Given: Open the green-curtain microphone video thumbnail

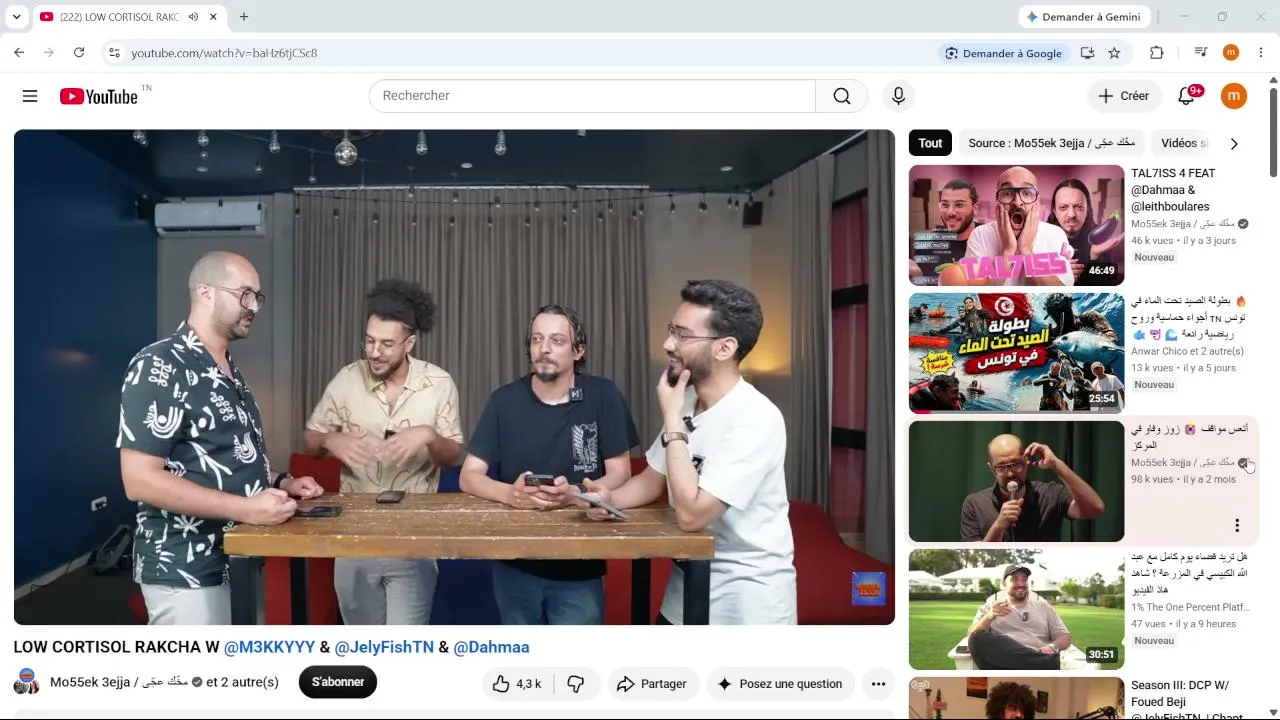Looking at the screenshot, I should click(x=1016, y=481).
